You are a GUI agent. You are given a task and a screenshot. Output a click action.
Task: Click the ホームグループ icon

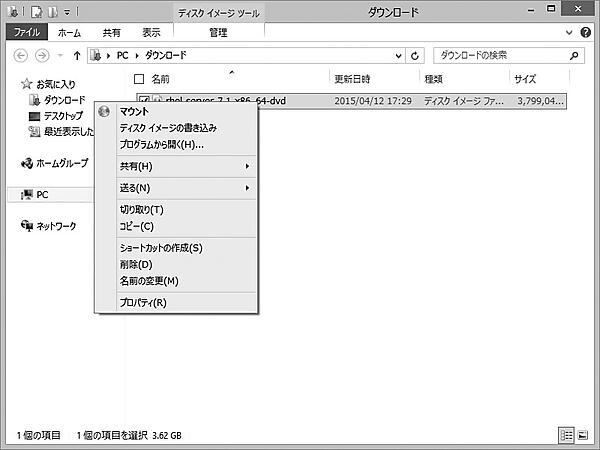(x=27, y=163)
